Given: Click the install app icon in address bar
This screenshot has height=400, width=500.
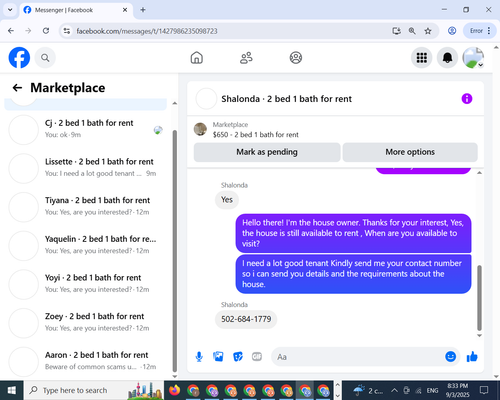Looking at the screenshot, I should 396,31.
